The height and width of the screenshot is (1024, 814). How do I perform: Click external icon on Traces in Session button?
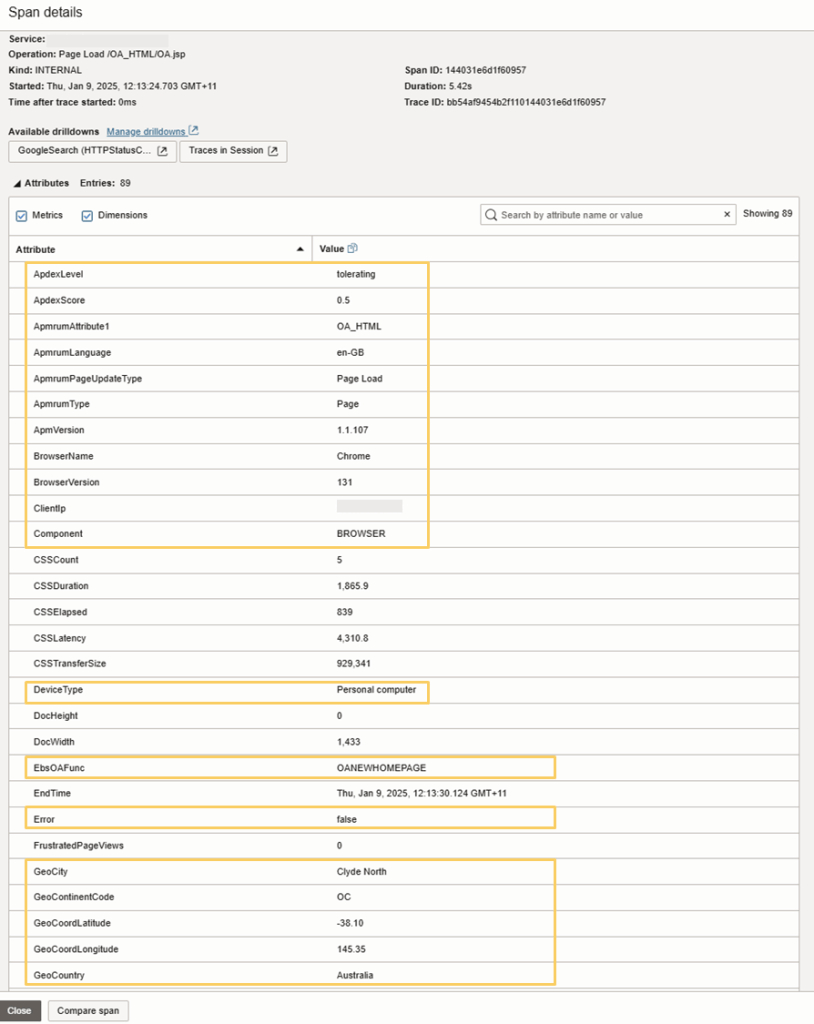272,151
